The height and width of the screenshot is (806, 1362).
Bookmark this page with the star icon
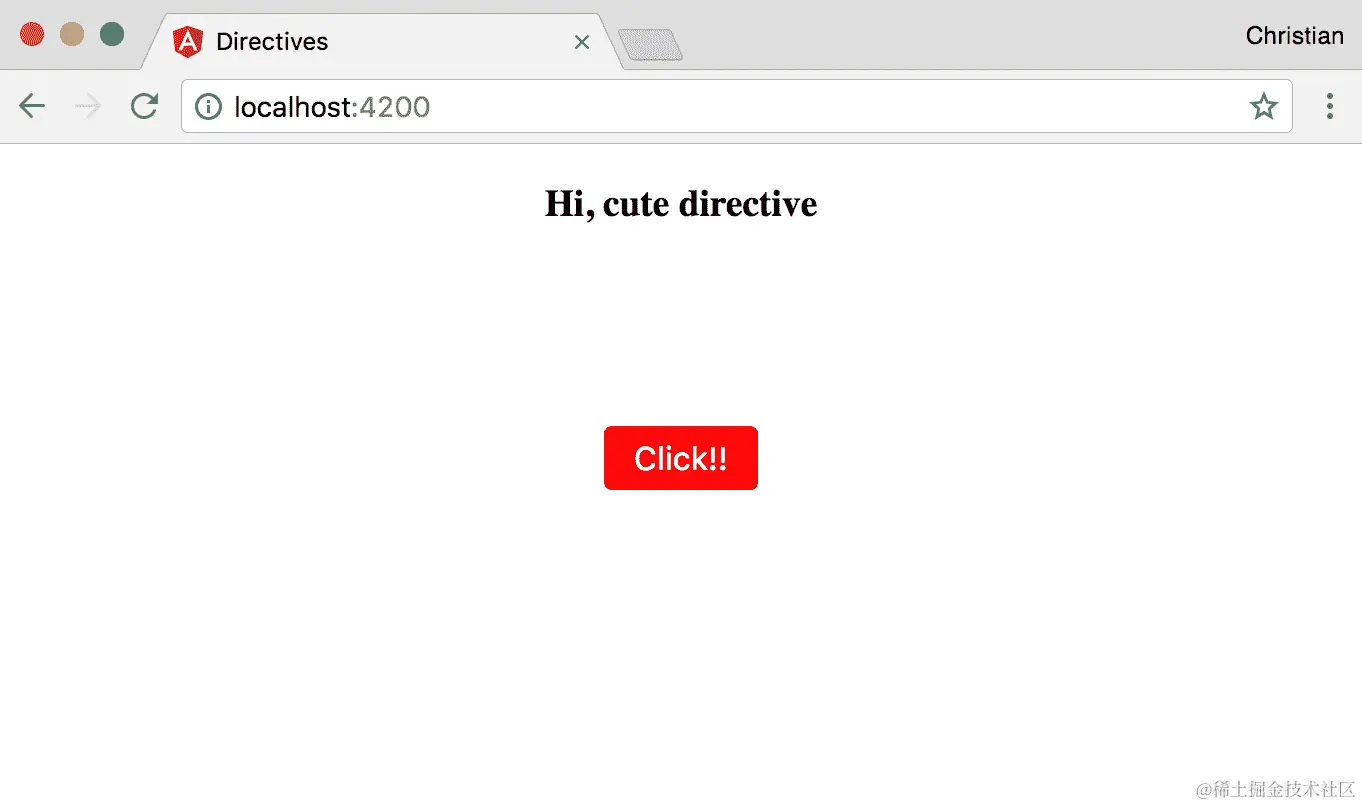[x=1264, y=106]
